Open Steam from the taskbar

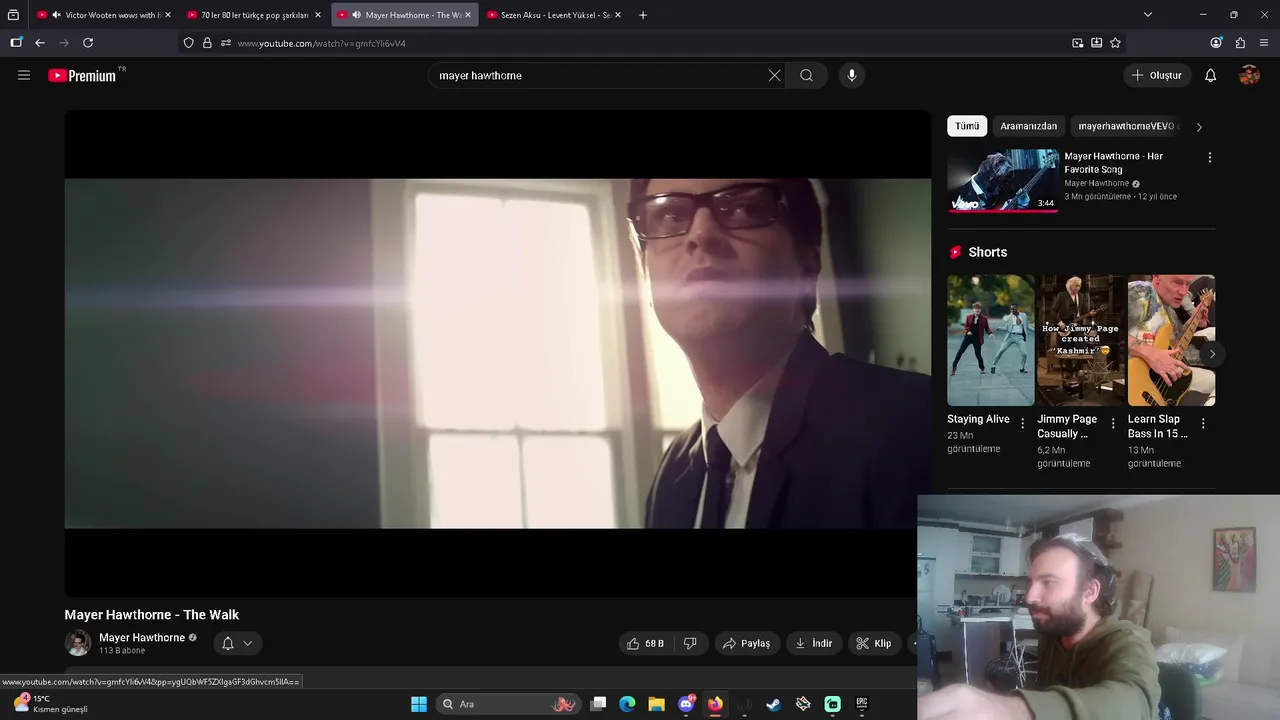coord(773,704)
